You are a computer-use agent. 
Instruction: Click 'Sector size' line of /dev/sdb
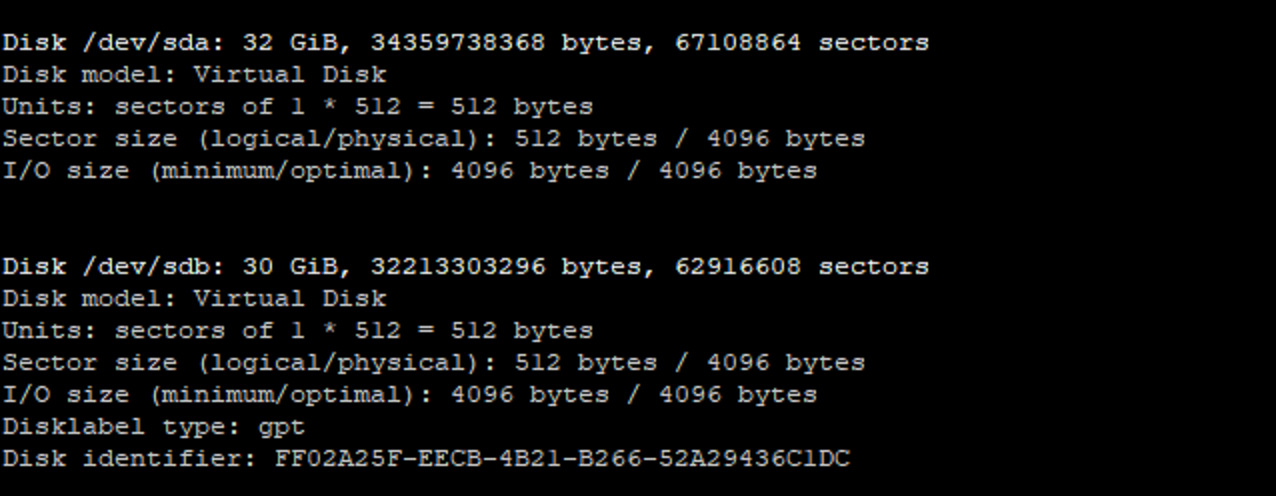433,363
